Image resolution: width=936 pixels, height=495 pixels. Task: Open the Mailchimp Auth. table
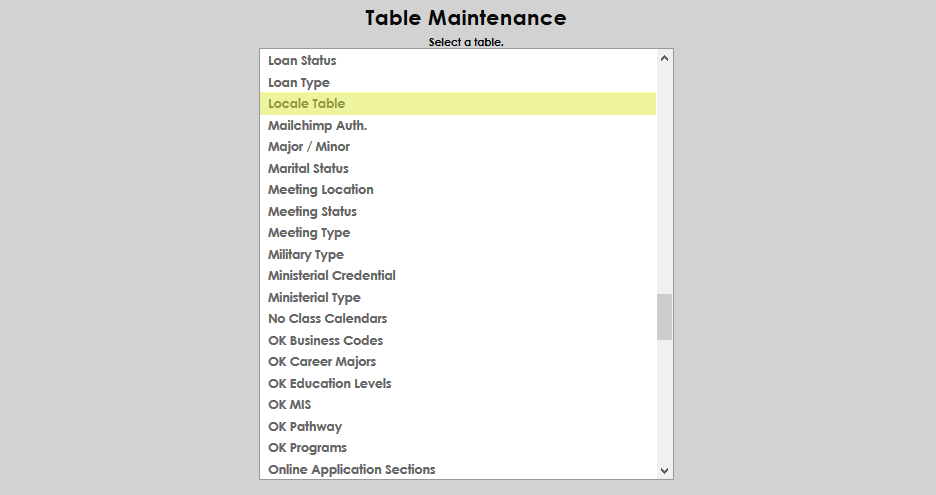point(317,126)
